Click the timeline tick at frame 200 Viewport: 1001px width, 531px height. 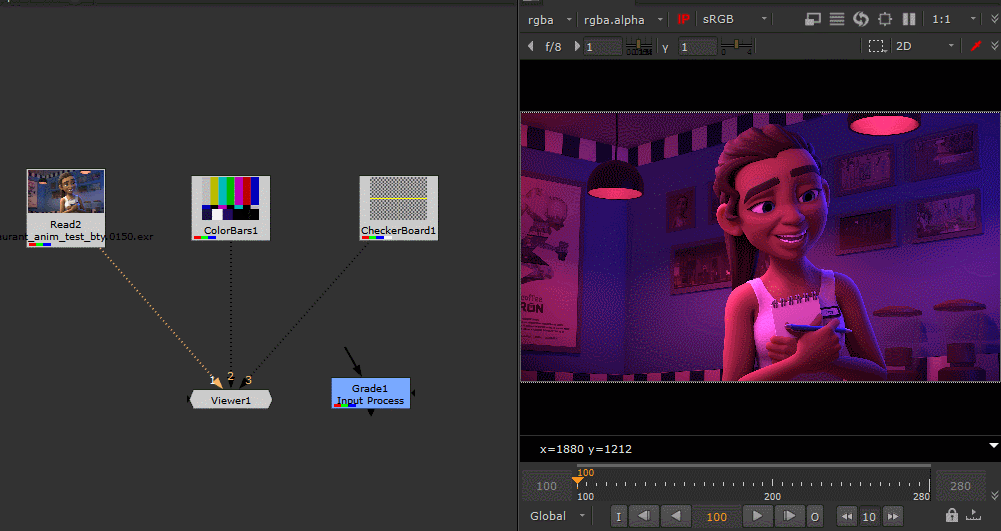pos(772,482)
